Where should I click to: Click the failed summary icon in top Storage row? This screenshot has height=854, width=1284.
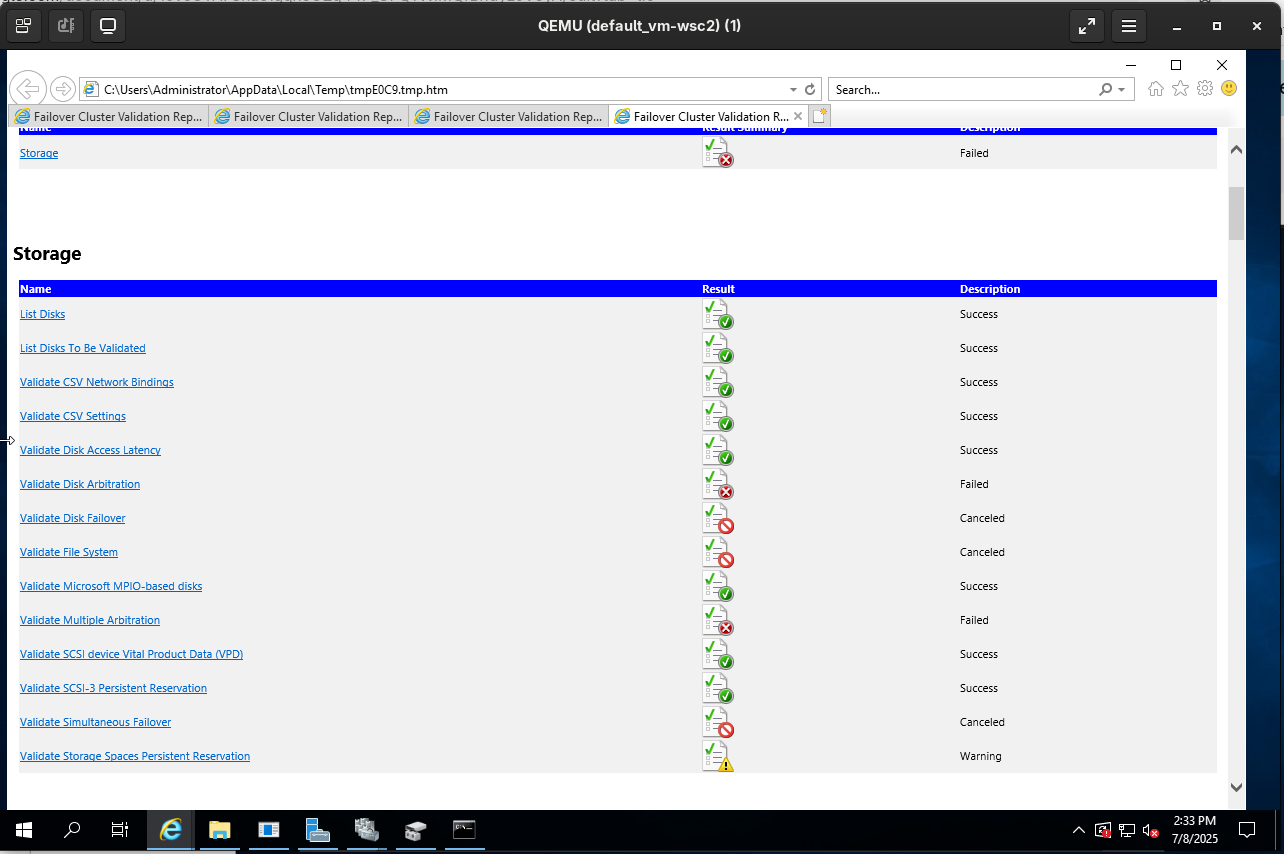pos(718,153)
